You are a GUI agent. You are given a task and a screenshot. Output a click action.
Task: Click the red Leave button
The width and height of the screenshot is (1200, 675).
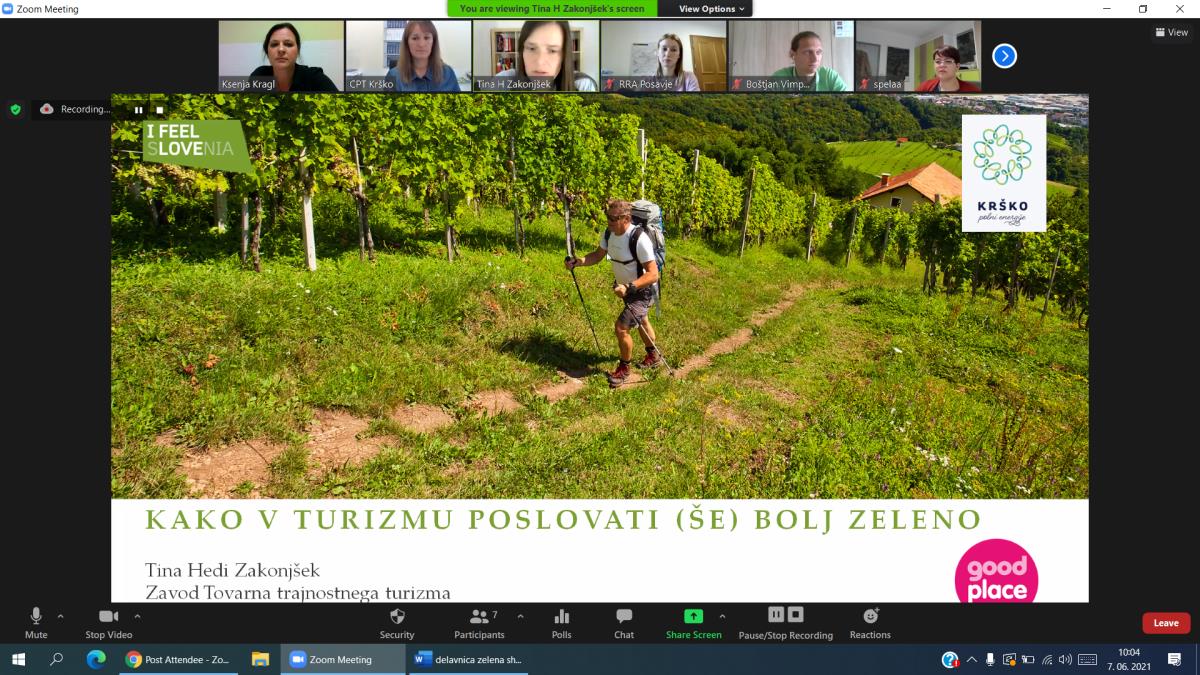1166,623
